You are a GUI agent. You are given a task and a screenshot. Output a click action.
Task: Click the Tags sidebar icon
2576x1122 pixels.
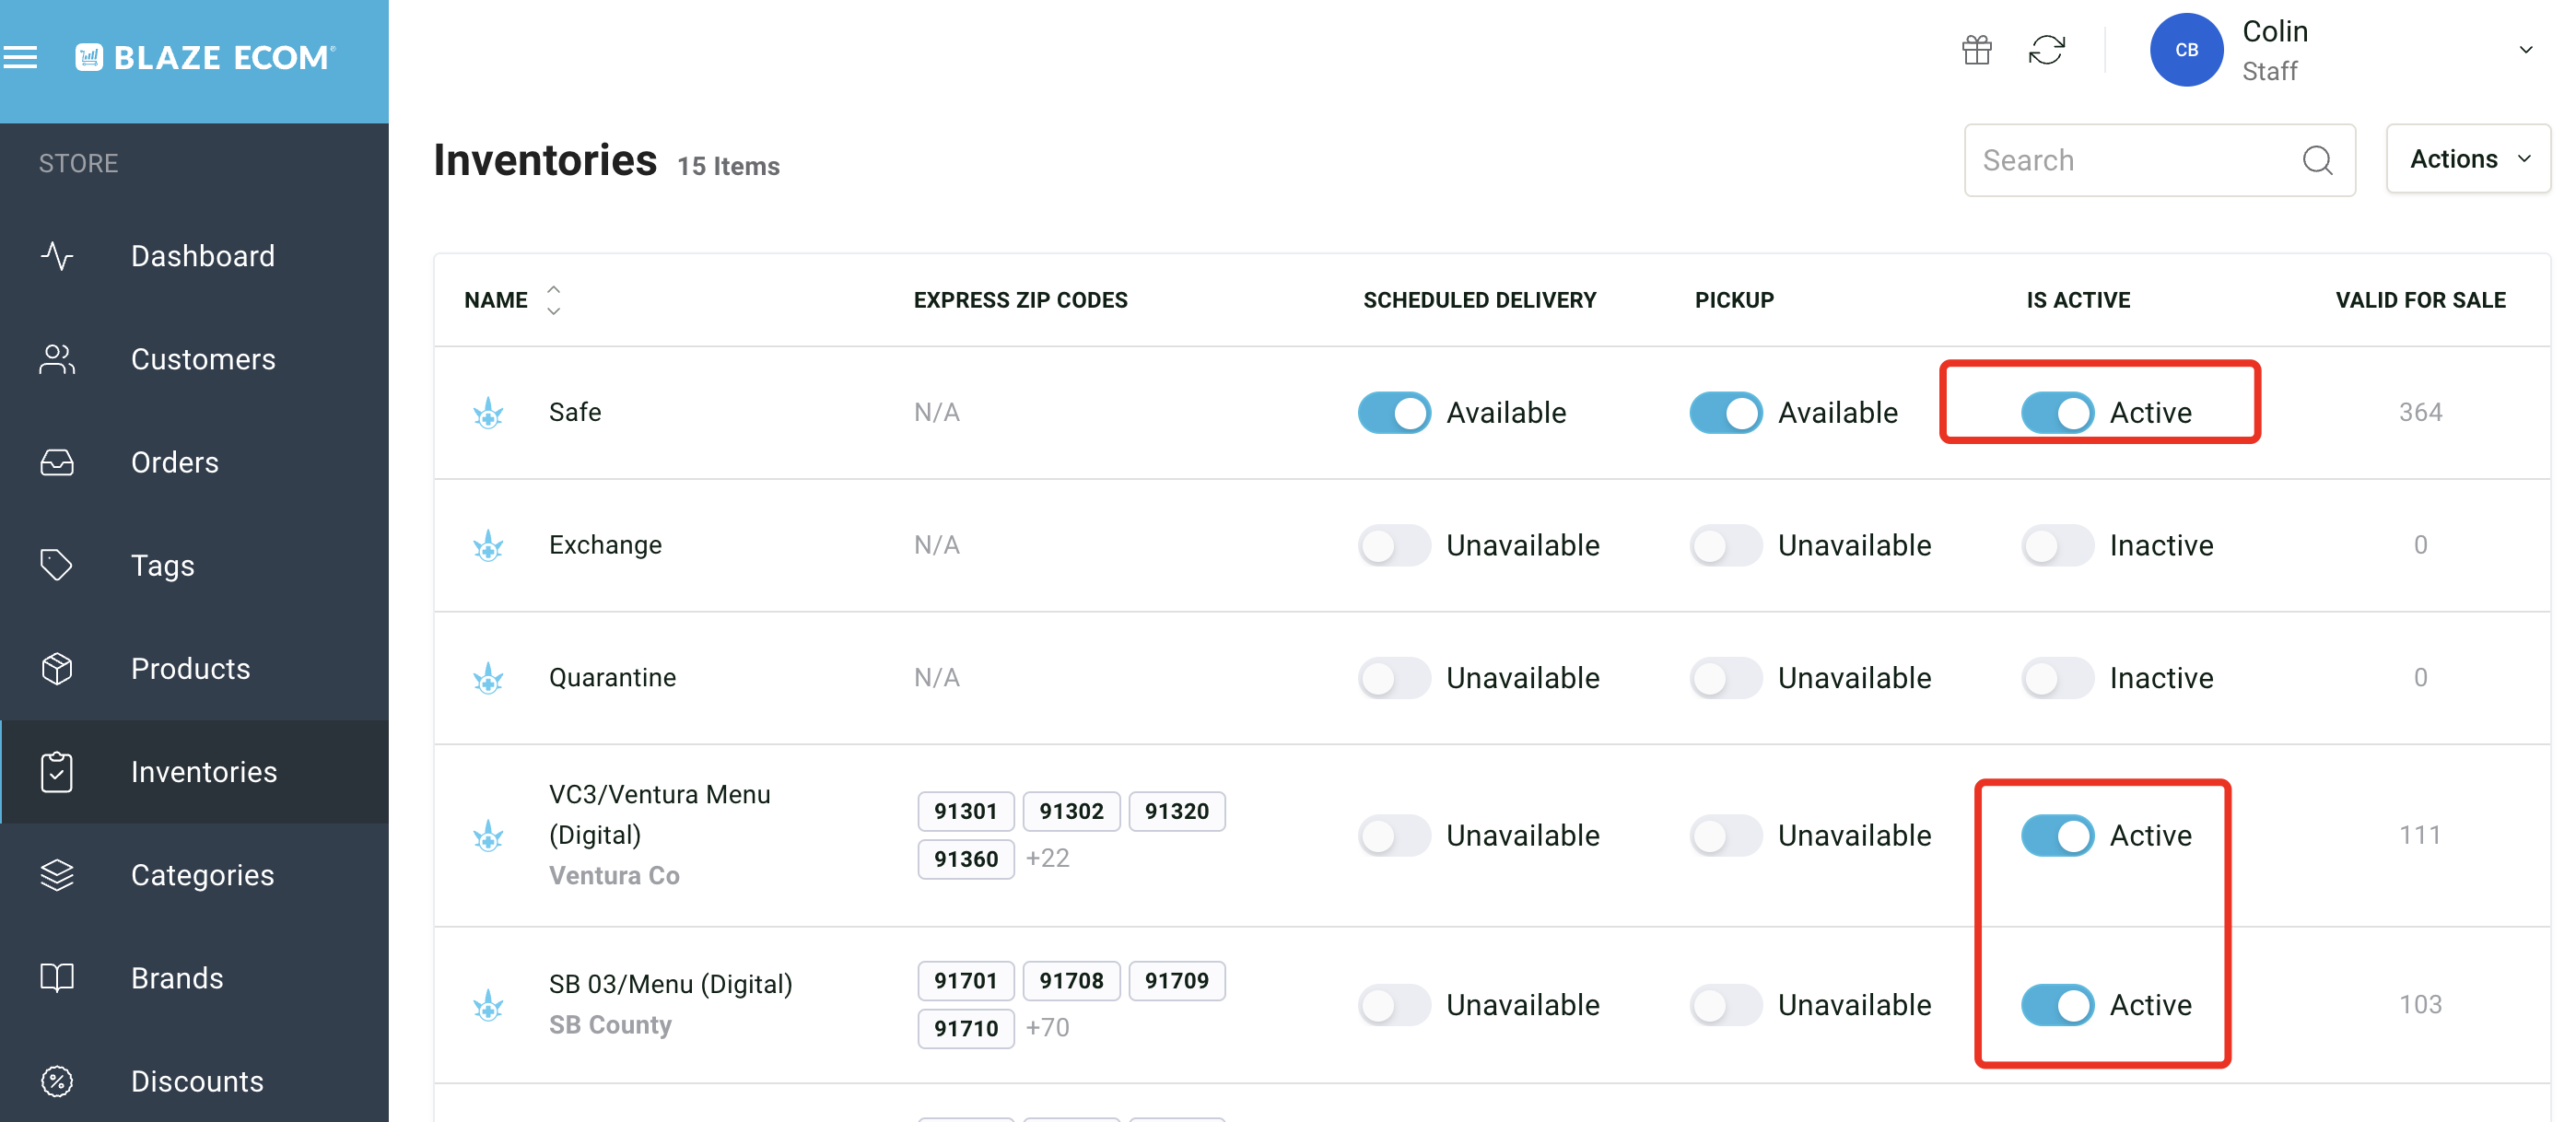point(56,565)
